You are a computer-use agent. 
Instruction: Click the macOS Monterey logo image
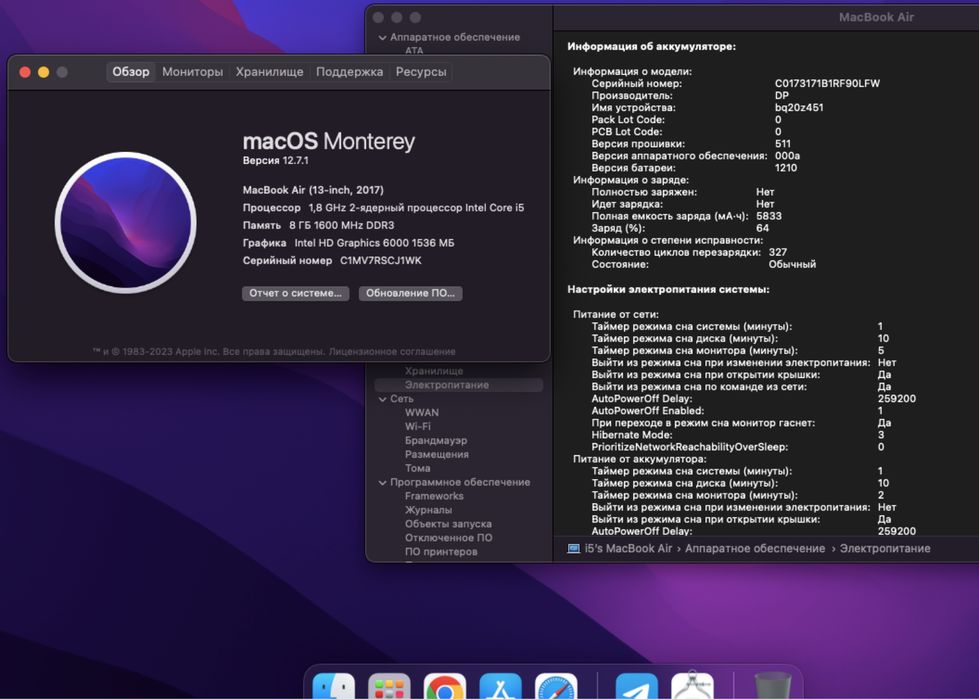125,222
